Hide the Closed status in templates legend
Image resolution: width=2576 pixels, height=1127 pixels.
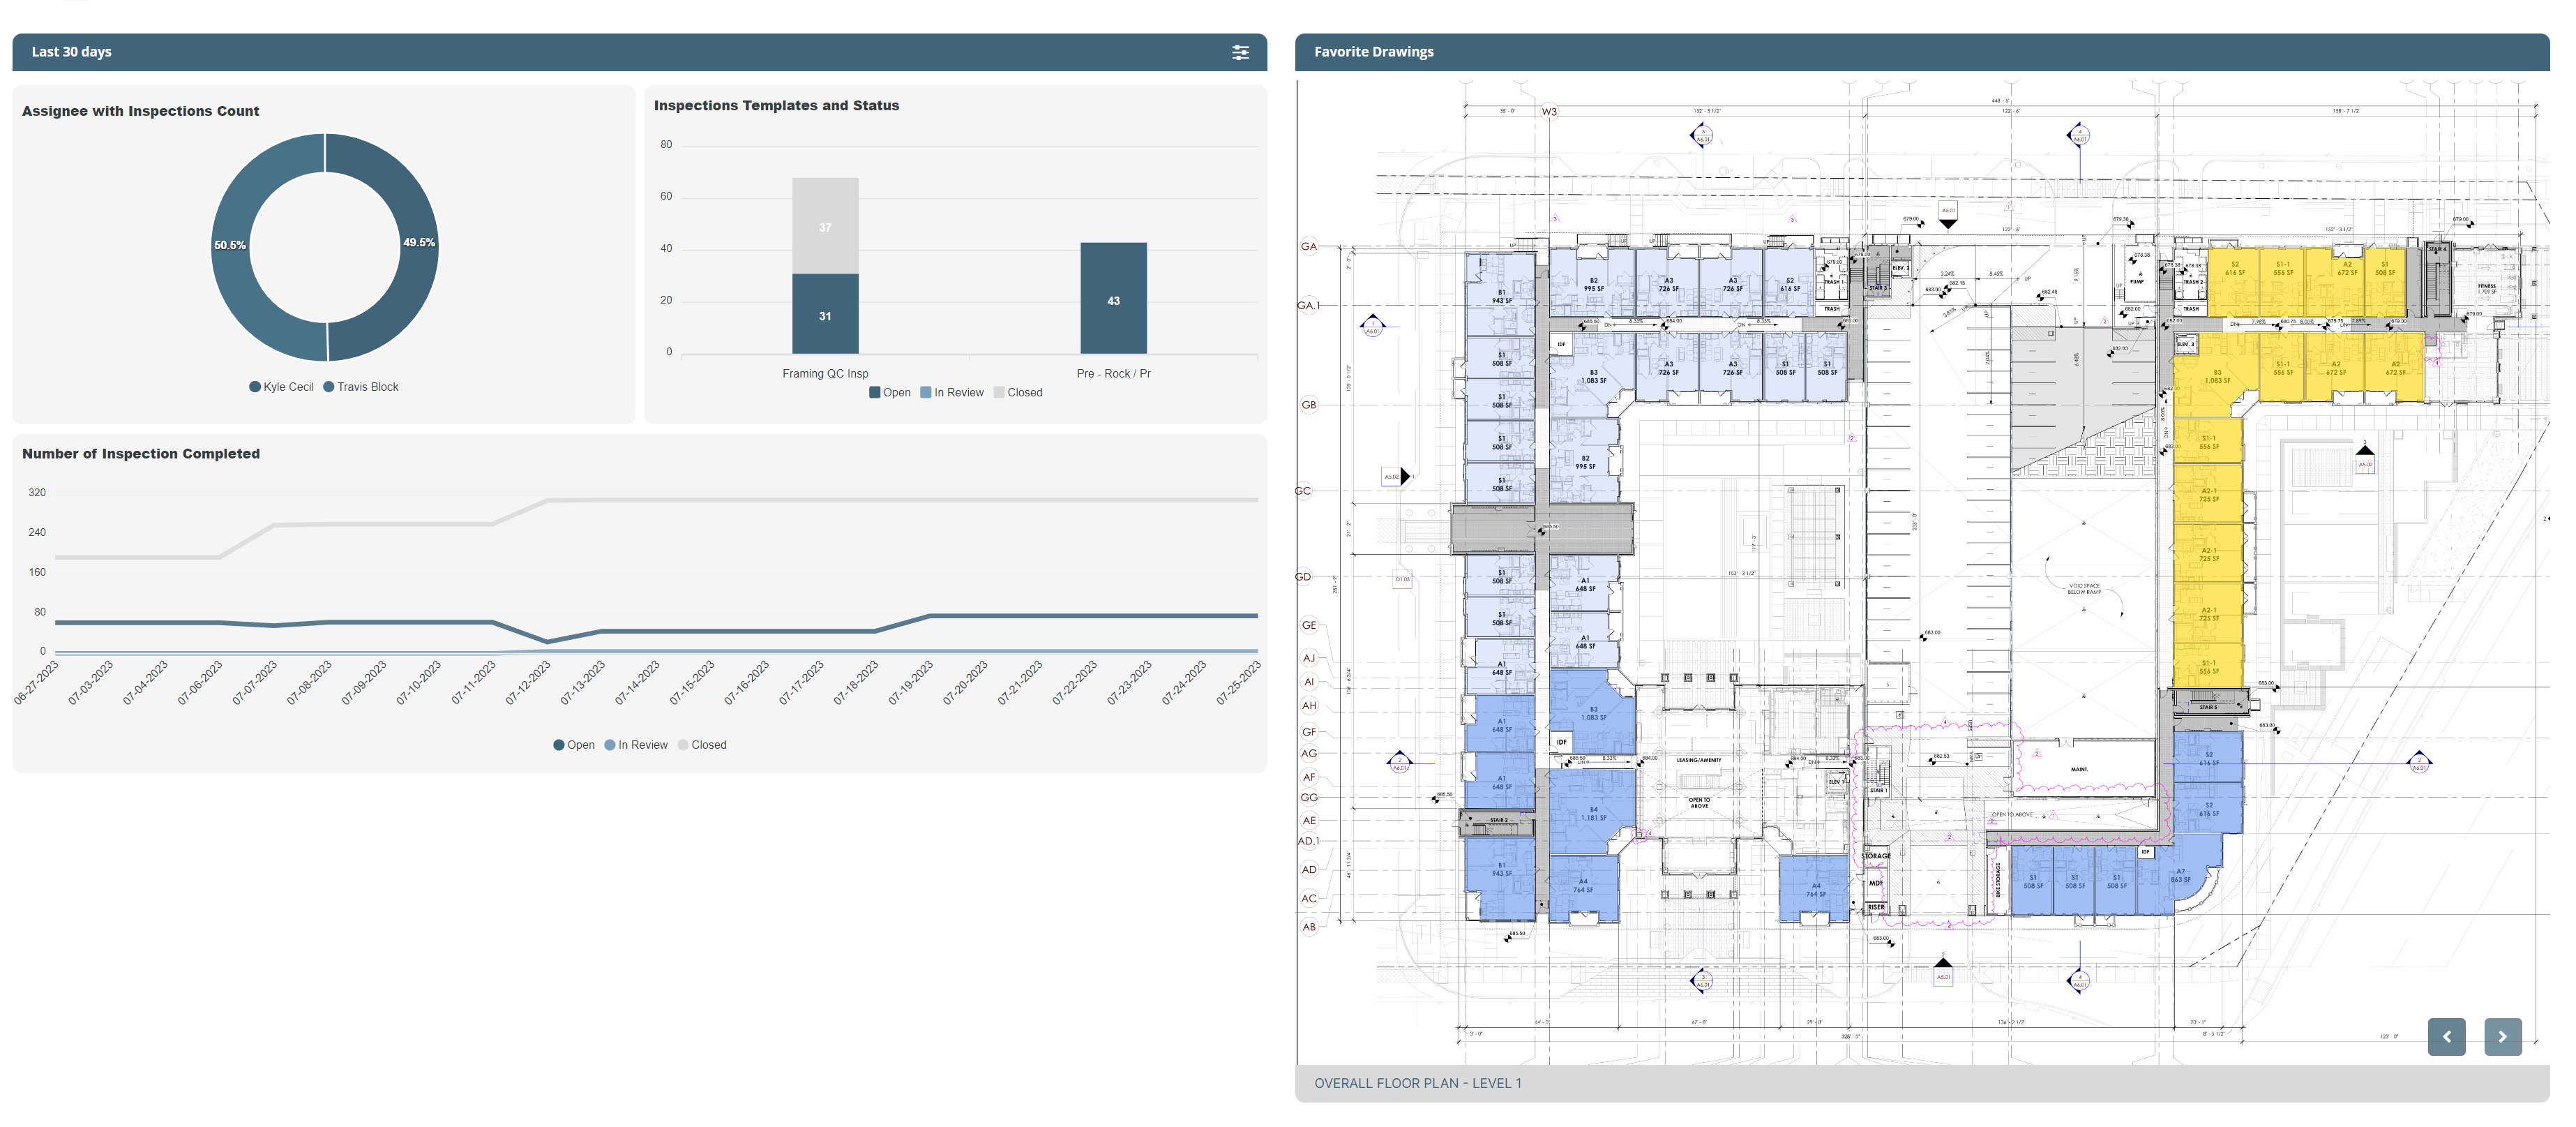[1018, 392]
